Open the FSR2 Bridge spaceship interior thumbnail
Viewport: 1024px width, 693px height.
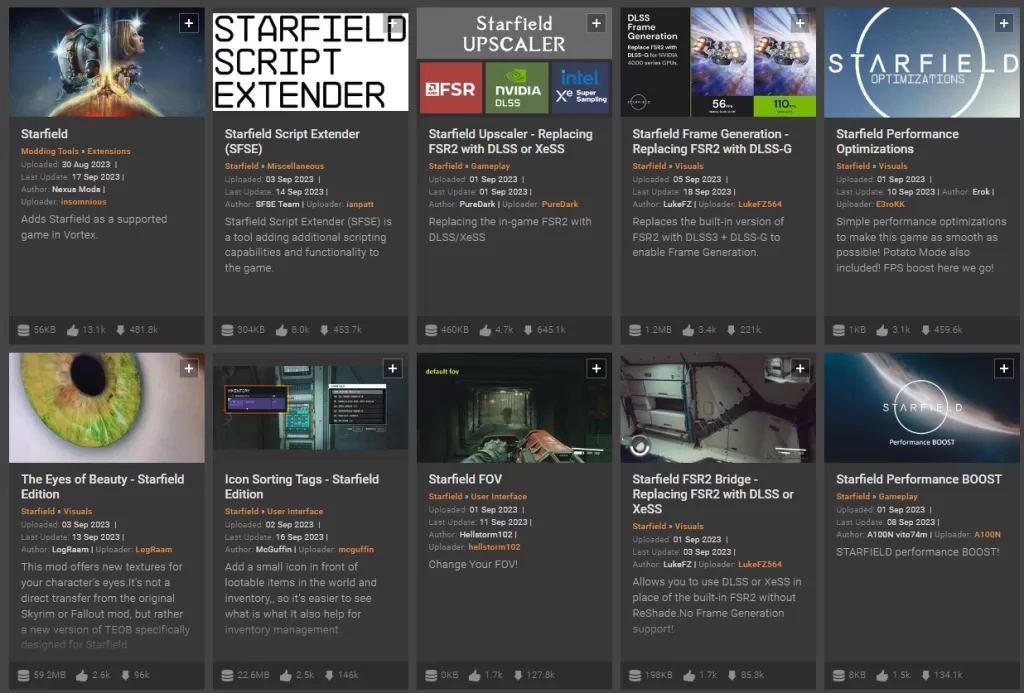[x=718, y=408]
